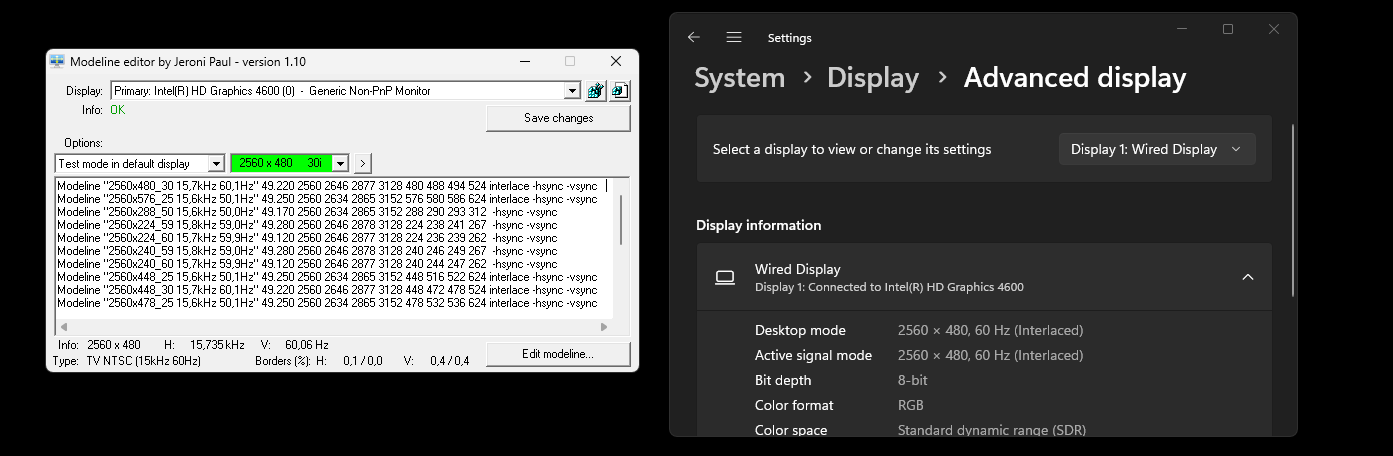Click the > button next to mode dropdown
This screenshot has width=1393, height=456.
point(362,163)
